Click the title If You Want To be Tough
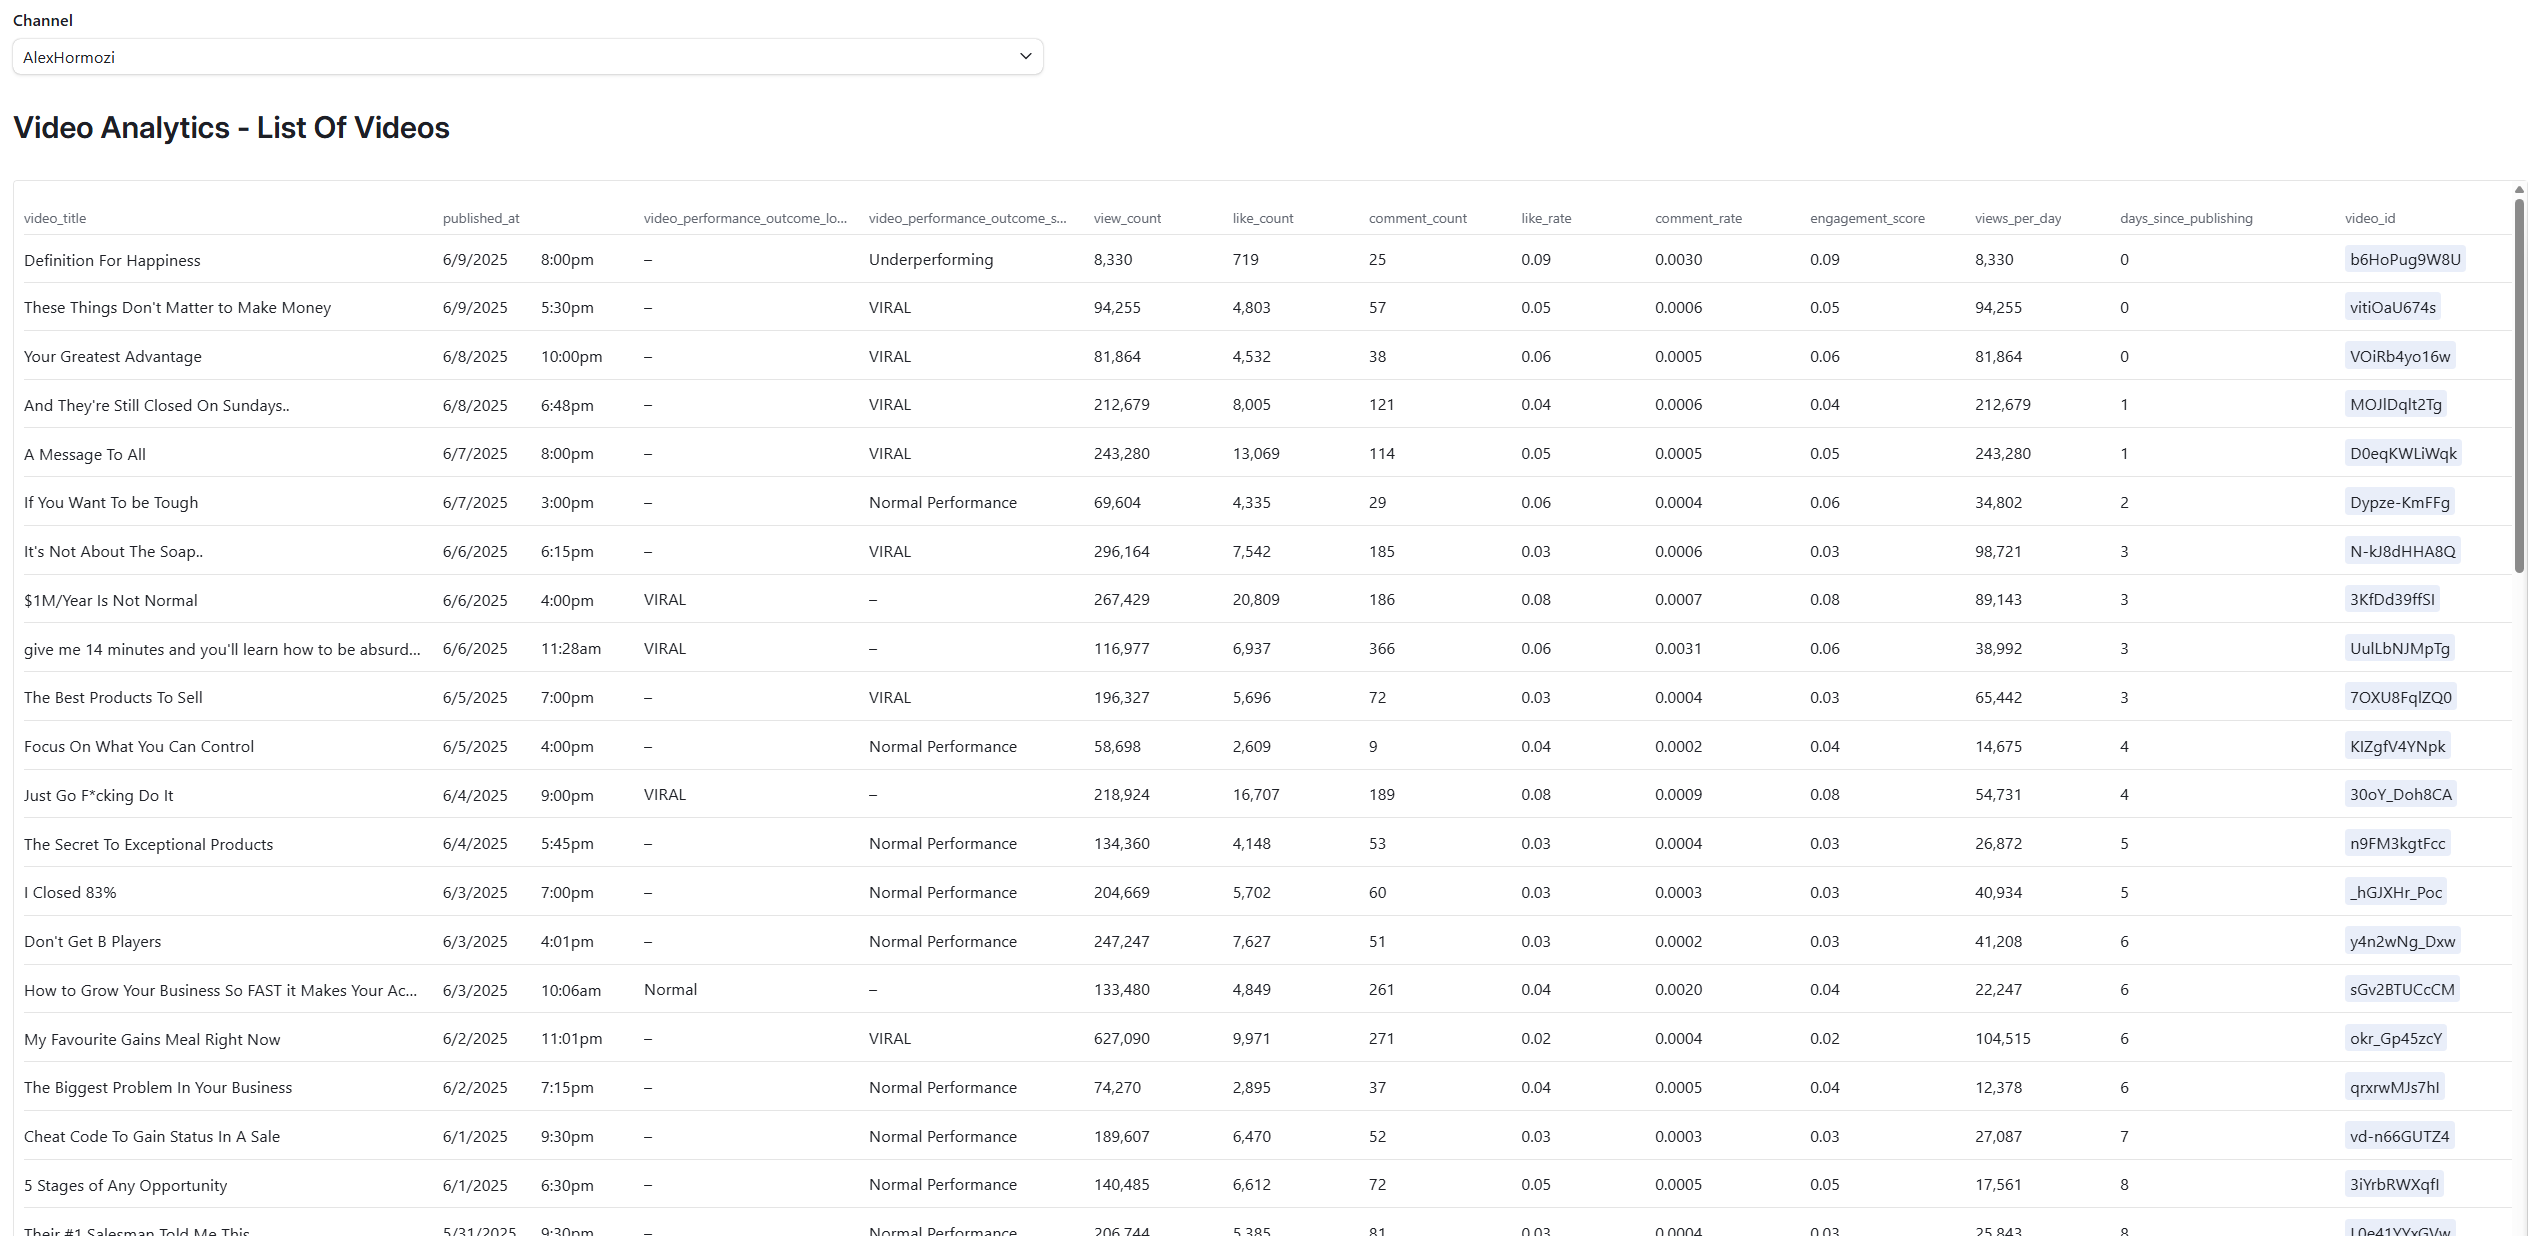Viewport: 2540px width, 1236px height. pyautogui.click(x=111, y=503)
